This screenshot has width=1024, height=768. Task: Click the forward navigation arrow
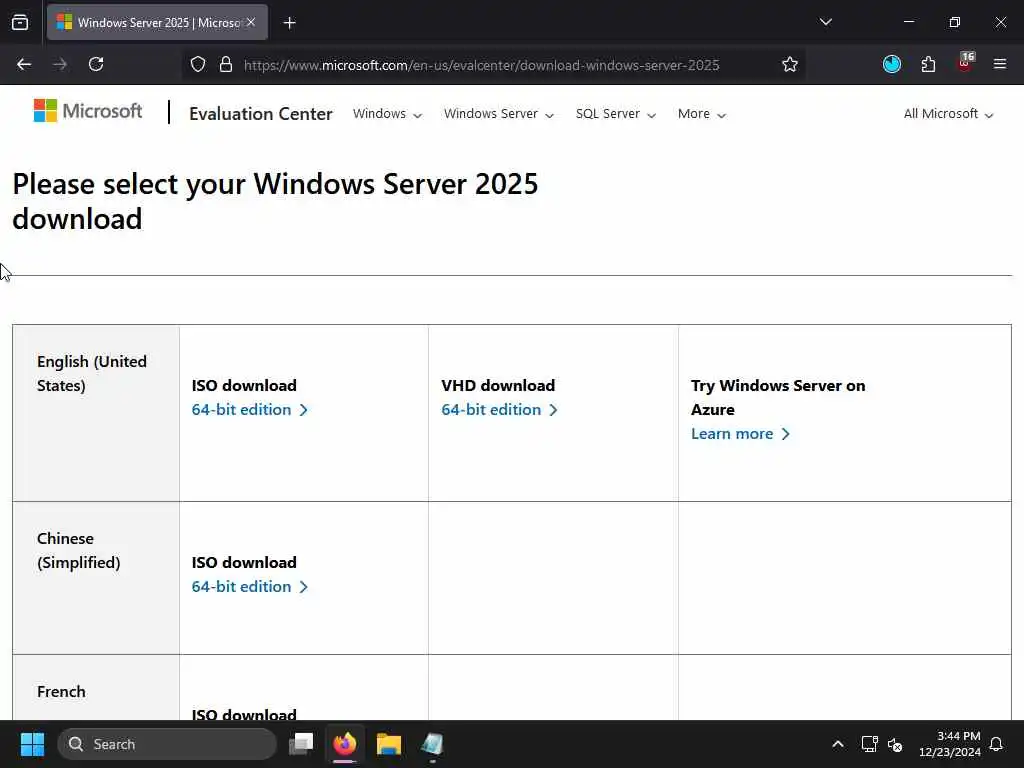60,64
